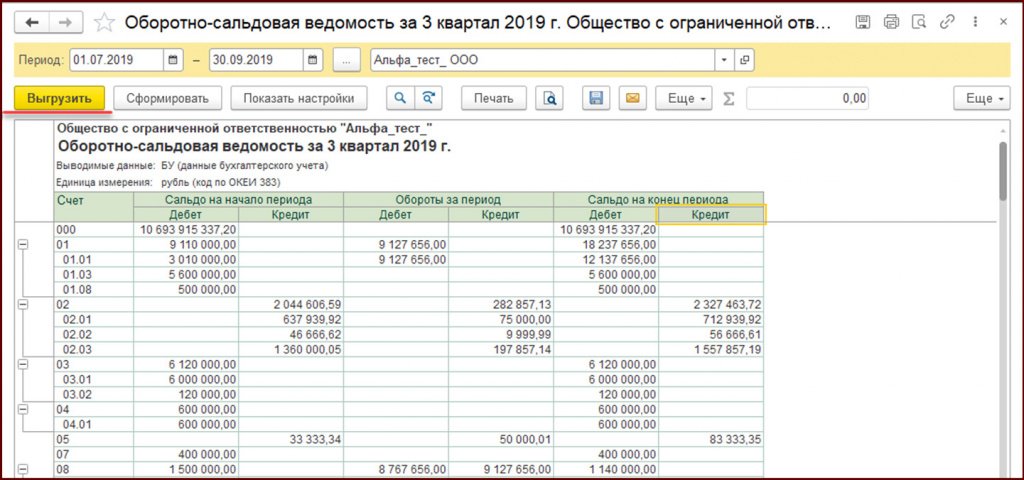Save report using the diskette icon
1024x480 pixels.
(x=595, y=98)
